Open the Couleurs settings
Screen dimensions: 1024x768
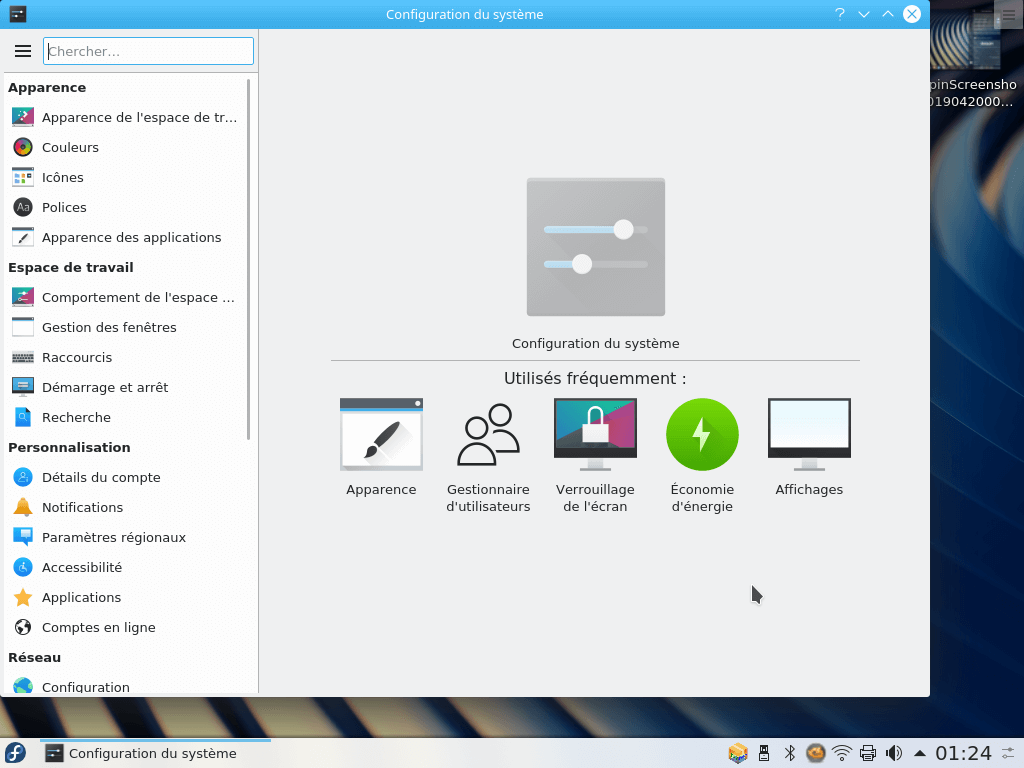pyautogui.click(x=127, y=148)
